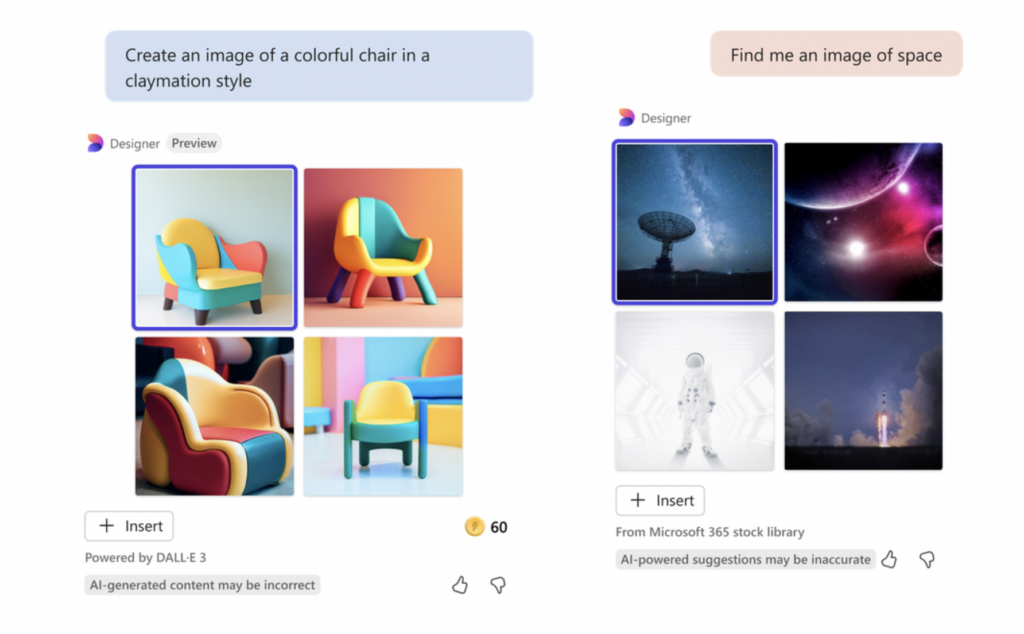Select Milky Way satellite dish image
The height and width of the screenshot is (634, 1024).
click(x=695, y=222)
